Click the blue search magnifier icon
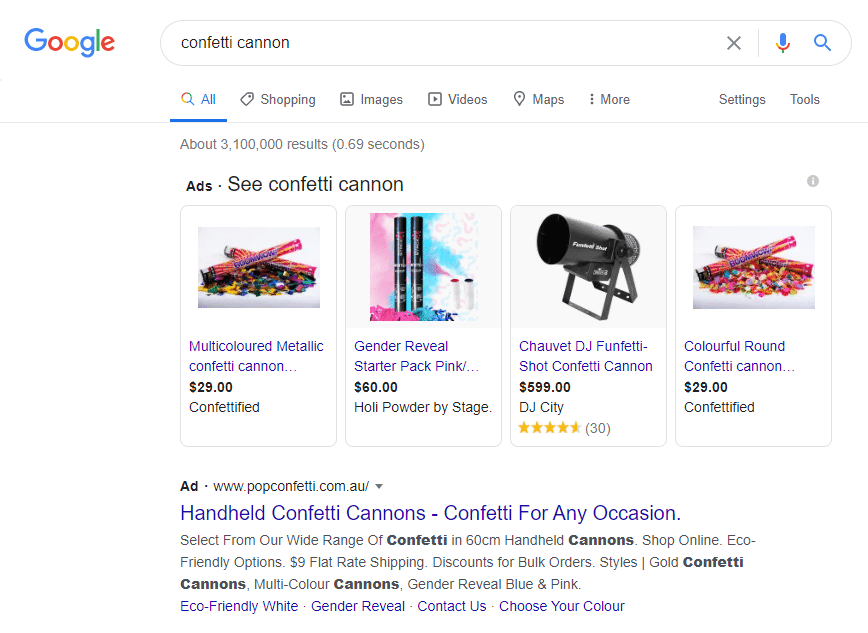The image size is (868, 633). 823,43
